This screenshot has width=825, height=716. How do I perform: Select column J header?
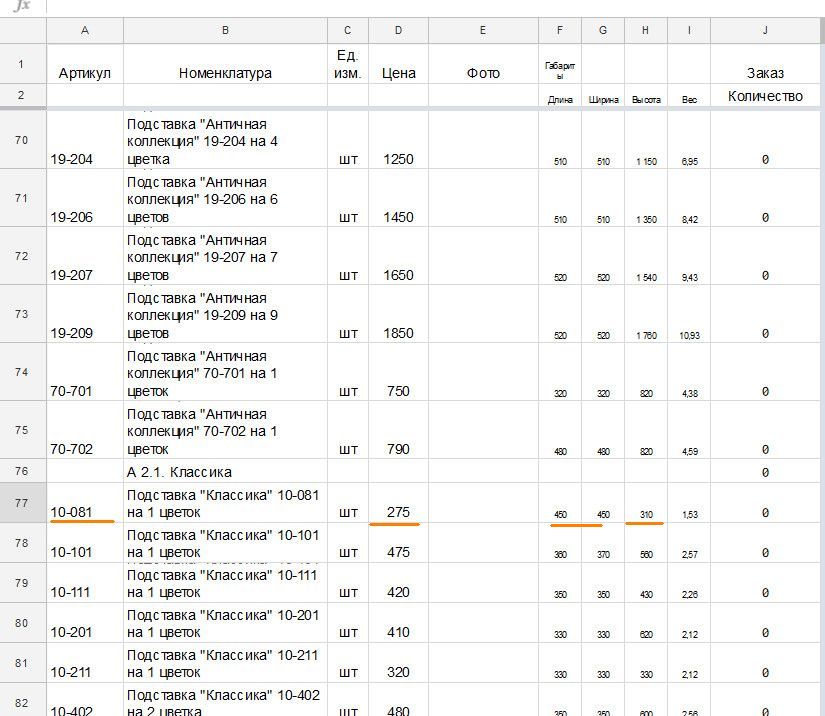click(765, 31)
